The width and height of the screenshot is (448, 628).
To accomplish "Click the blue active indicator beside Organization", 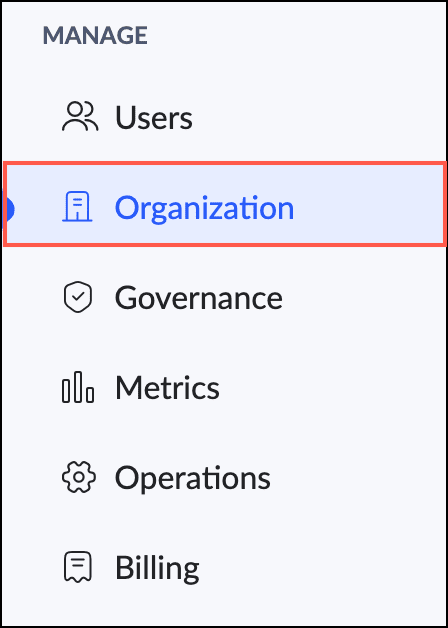I will 8,209.
